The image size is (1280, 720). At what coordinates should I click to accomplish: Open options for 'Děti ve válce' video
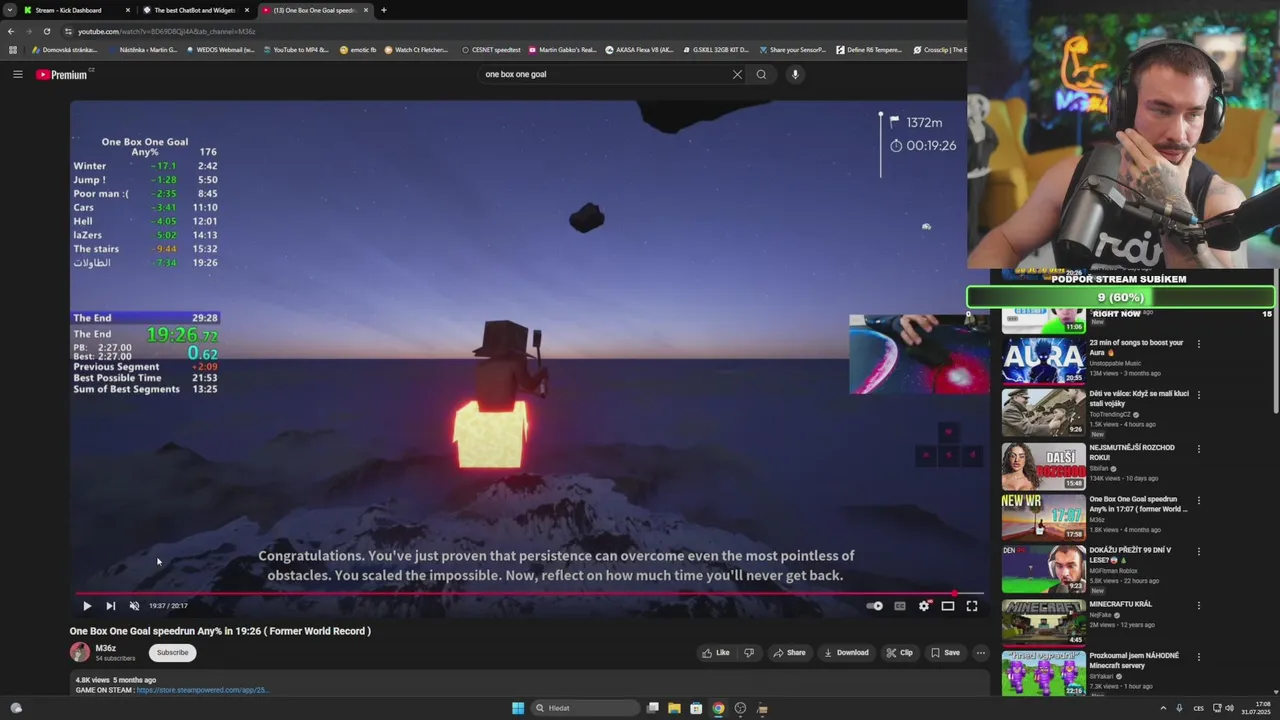coord(1198,396)
